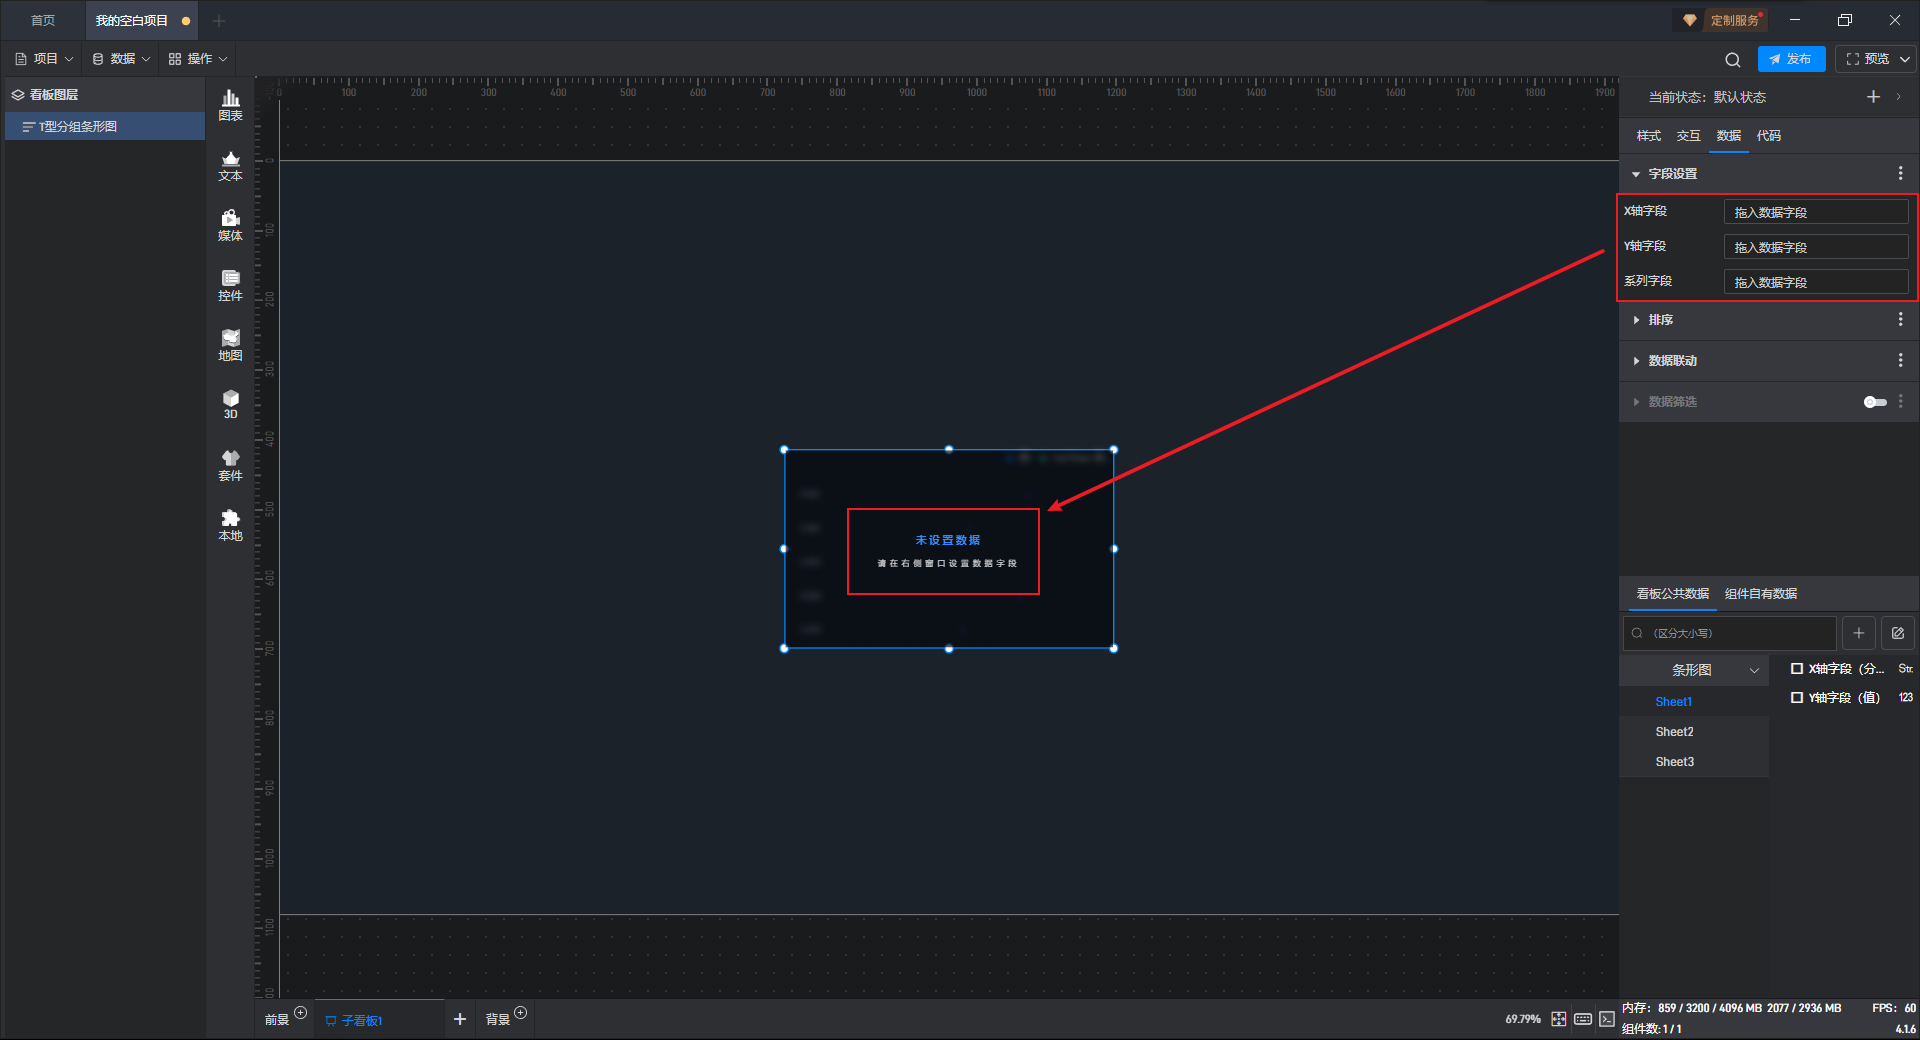Click the 预览 preview button
This screenshot has height=1040, width=1920.
pyautogui.click(x=1867, y=59)
